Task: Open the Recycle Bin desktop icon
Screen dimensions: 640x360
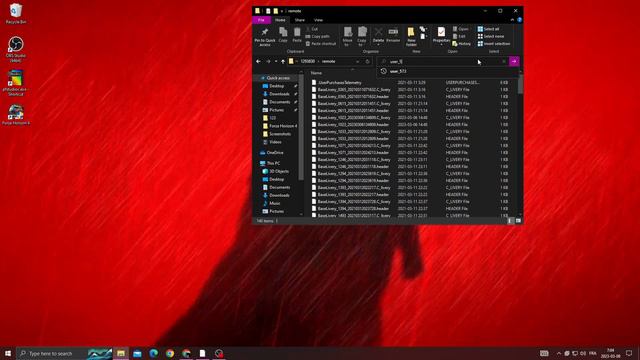Action: (16, 13)
